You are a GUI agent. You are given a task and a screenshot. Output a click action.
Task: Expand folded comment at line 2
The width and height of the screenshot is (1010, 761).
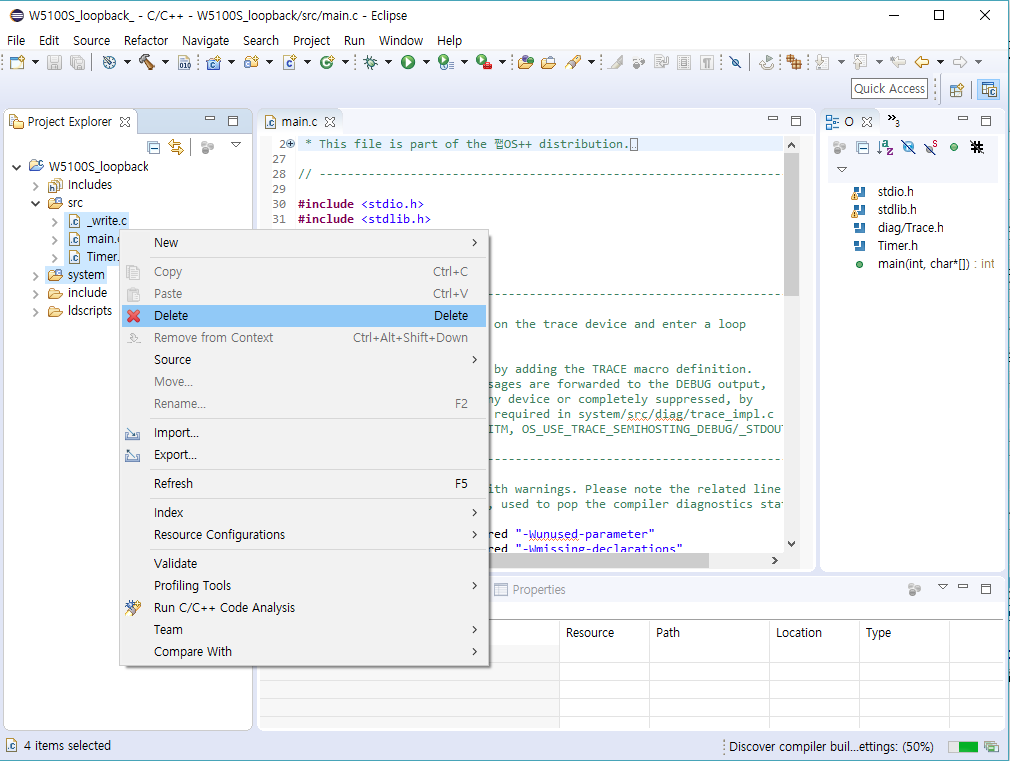[x=291, y=144]
